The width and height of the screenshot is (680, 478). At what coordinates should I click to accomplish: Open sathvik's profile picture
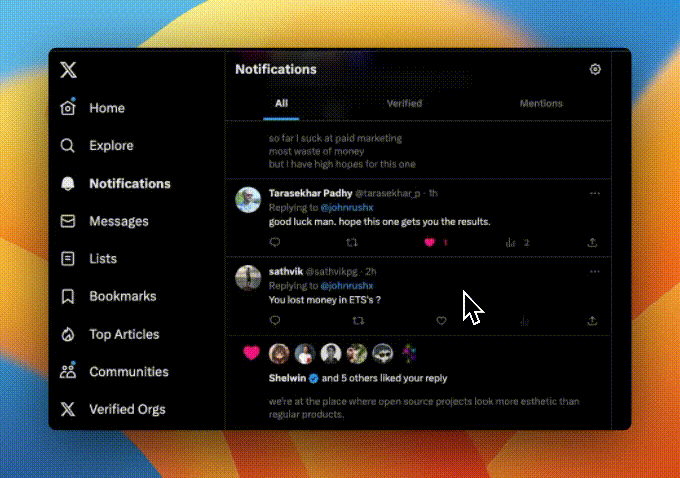point(248,278)
